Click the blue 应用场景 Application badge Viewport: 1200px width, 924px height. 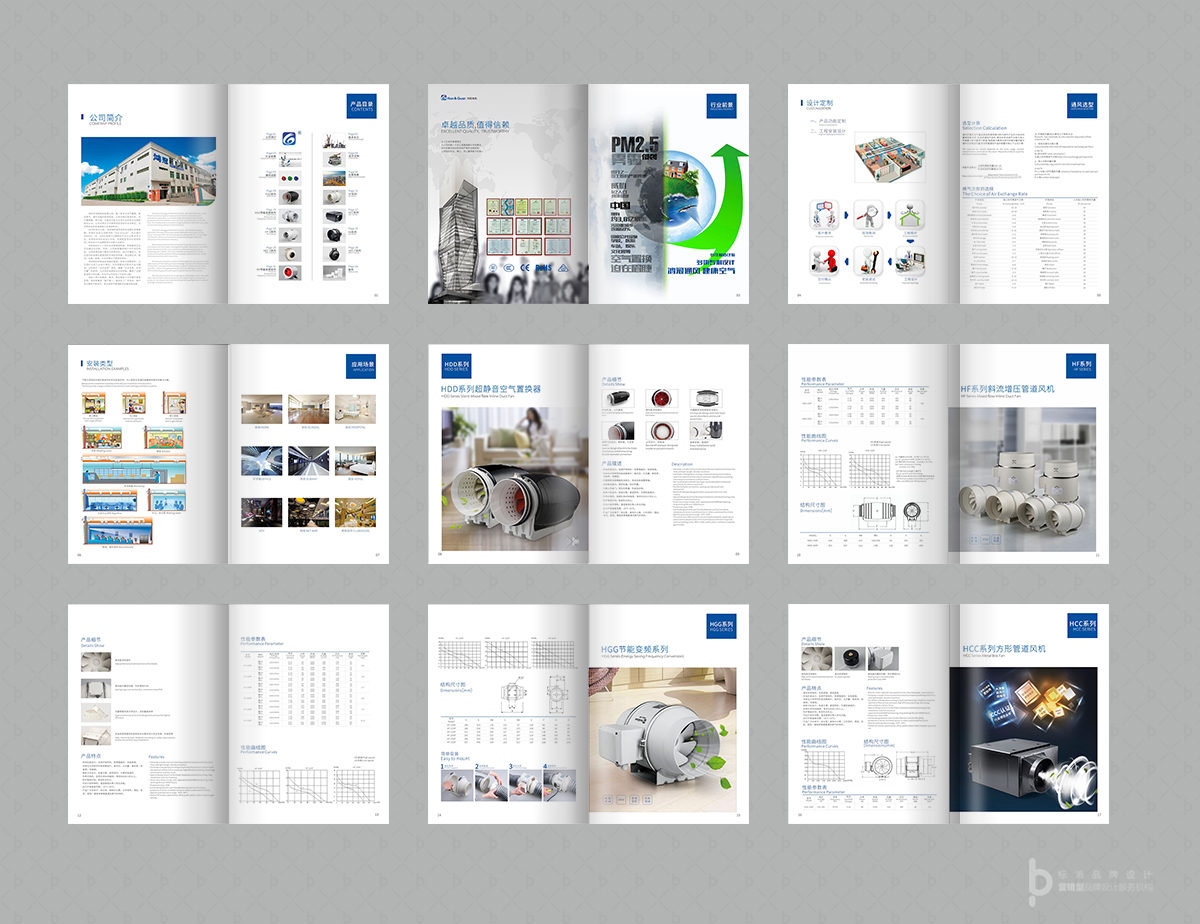(x=361, y=365)
